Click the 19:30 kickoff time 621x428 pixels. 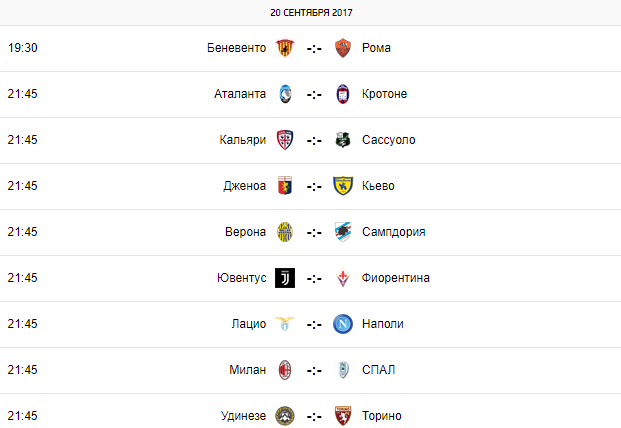point(22,48)
